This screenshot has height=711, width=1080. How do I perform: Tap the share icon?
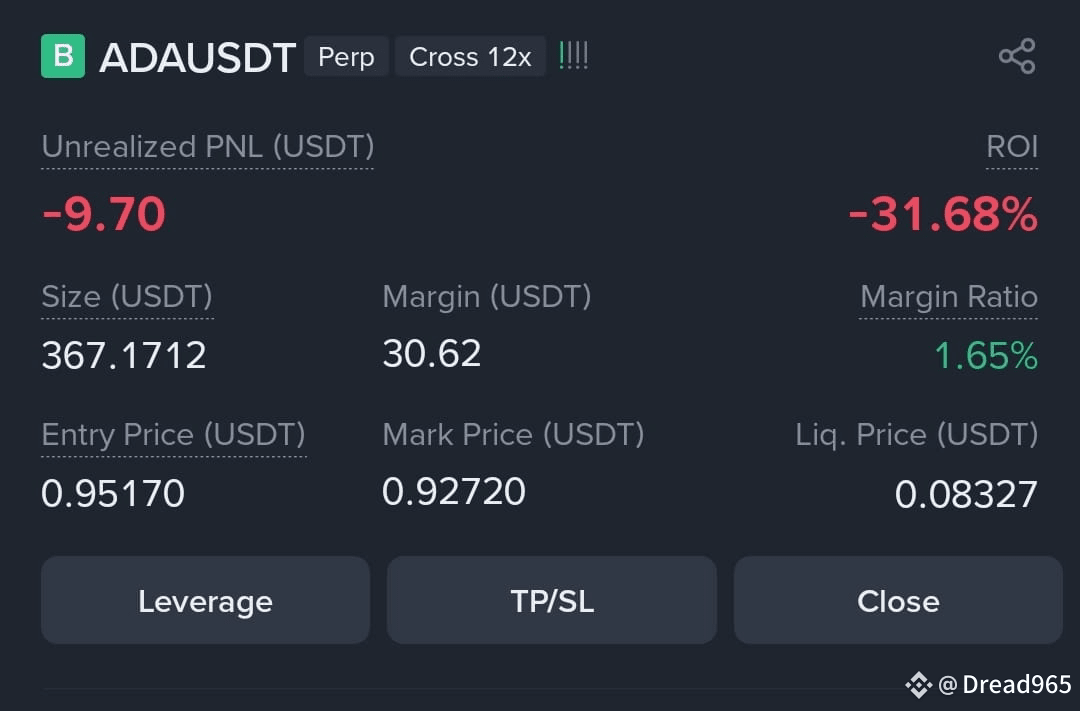(x=1017, y=56)
